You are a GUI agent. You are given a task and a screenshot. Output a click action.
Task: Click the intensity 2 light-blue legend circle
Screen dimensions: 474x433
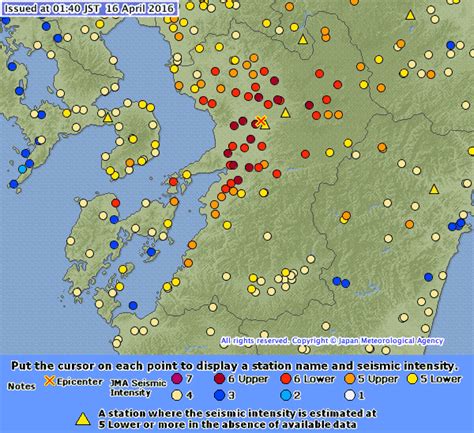[x=286, y=395]
